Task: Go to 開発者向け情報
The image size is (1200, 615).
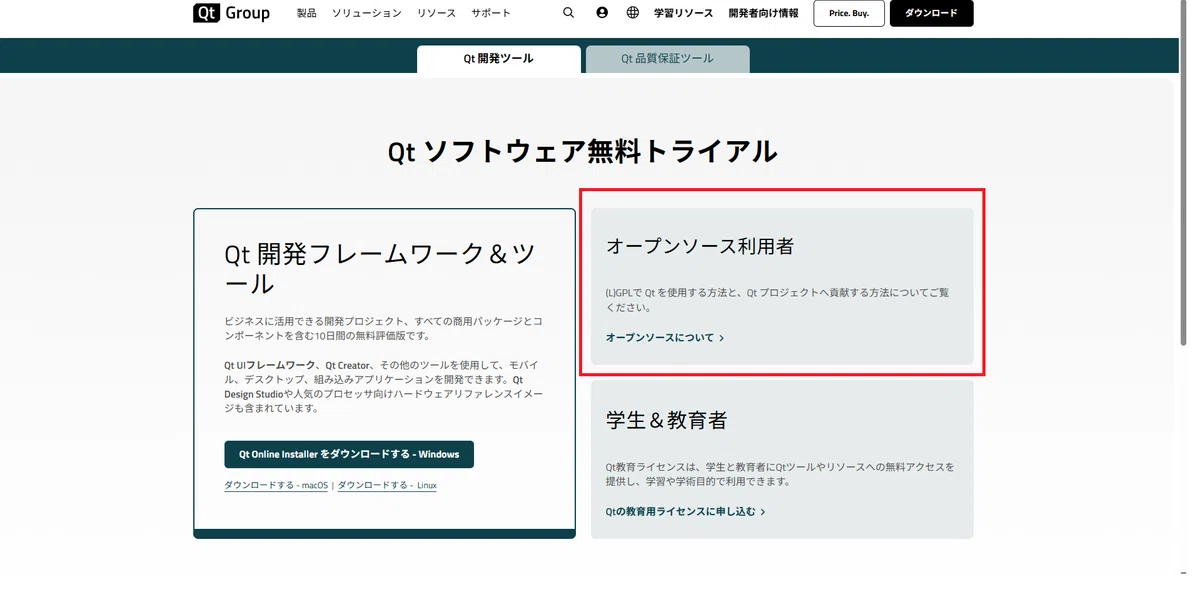Action: coord(764,13)
